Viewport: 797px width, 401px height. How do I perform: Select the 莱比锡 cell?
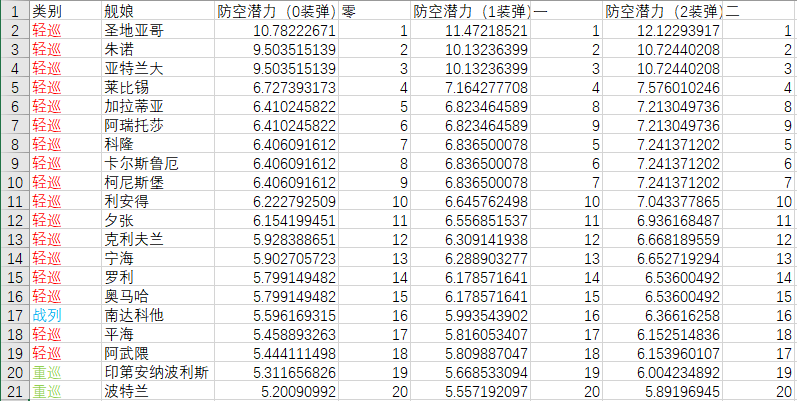coord(158,87)
